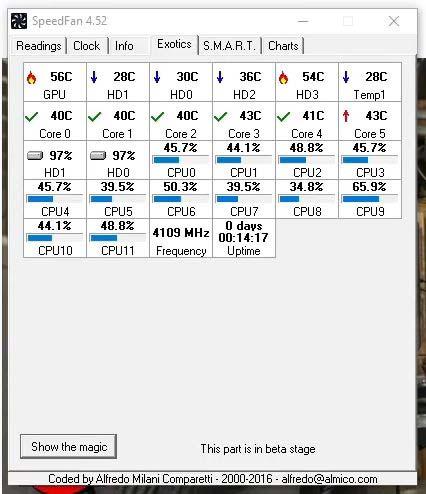This screenshot has height=494, width=426.
Task: Click the green checkmark for Core 3
Action: [x=221, y=116]
